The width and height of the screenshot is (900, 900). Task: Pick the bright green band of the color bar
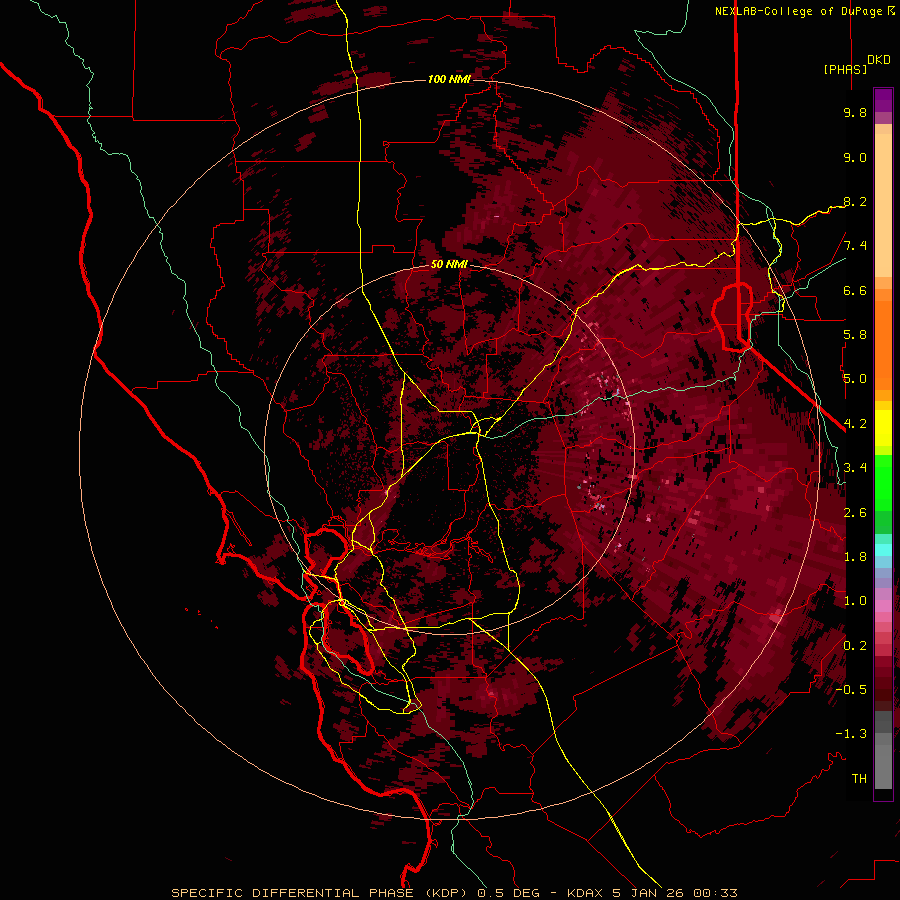[883, 482]
